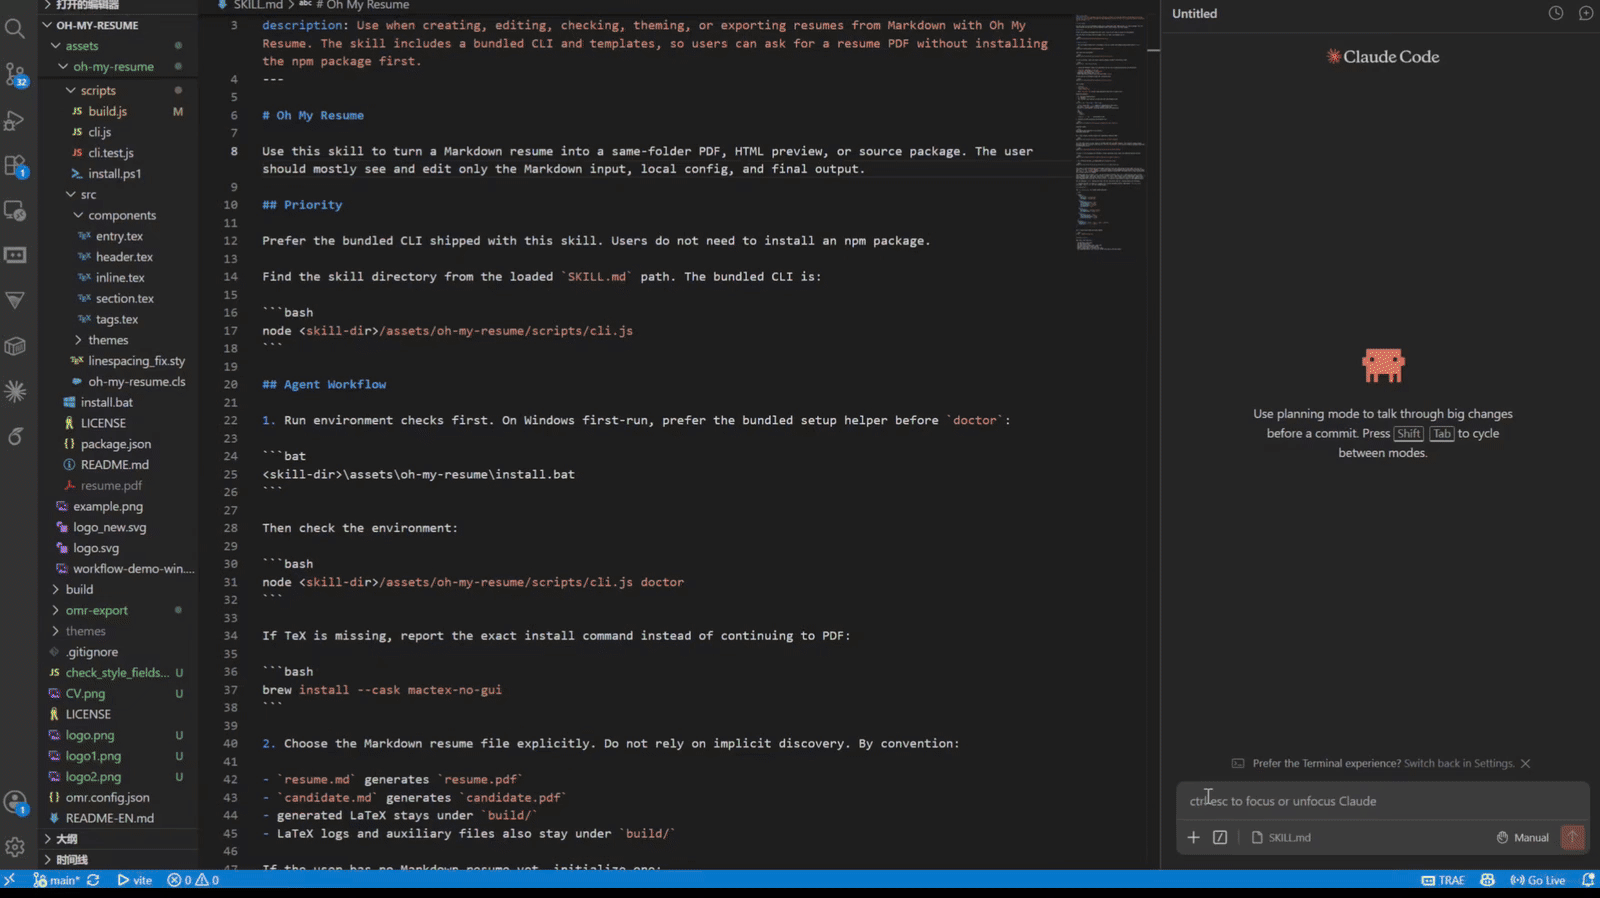Click the Copilot icon in status bar
The height and width of the screenshot is (898, 1600).
[x=1487, y=880]
